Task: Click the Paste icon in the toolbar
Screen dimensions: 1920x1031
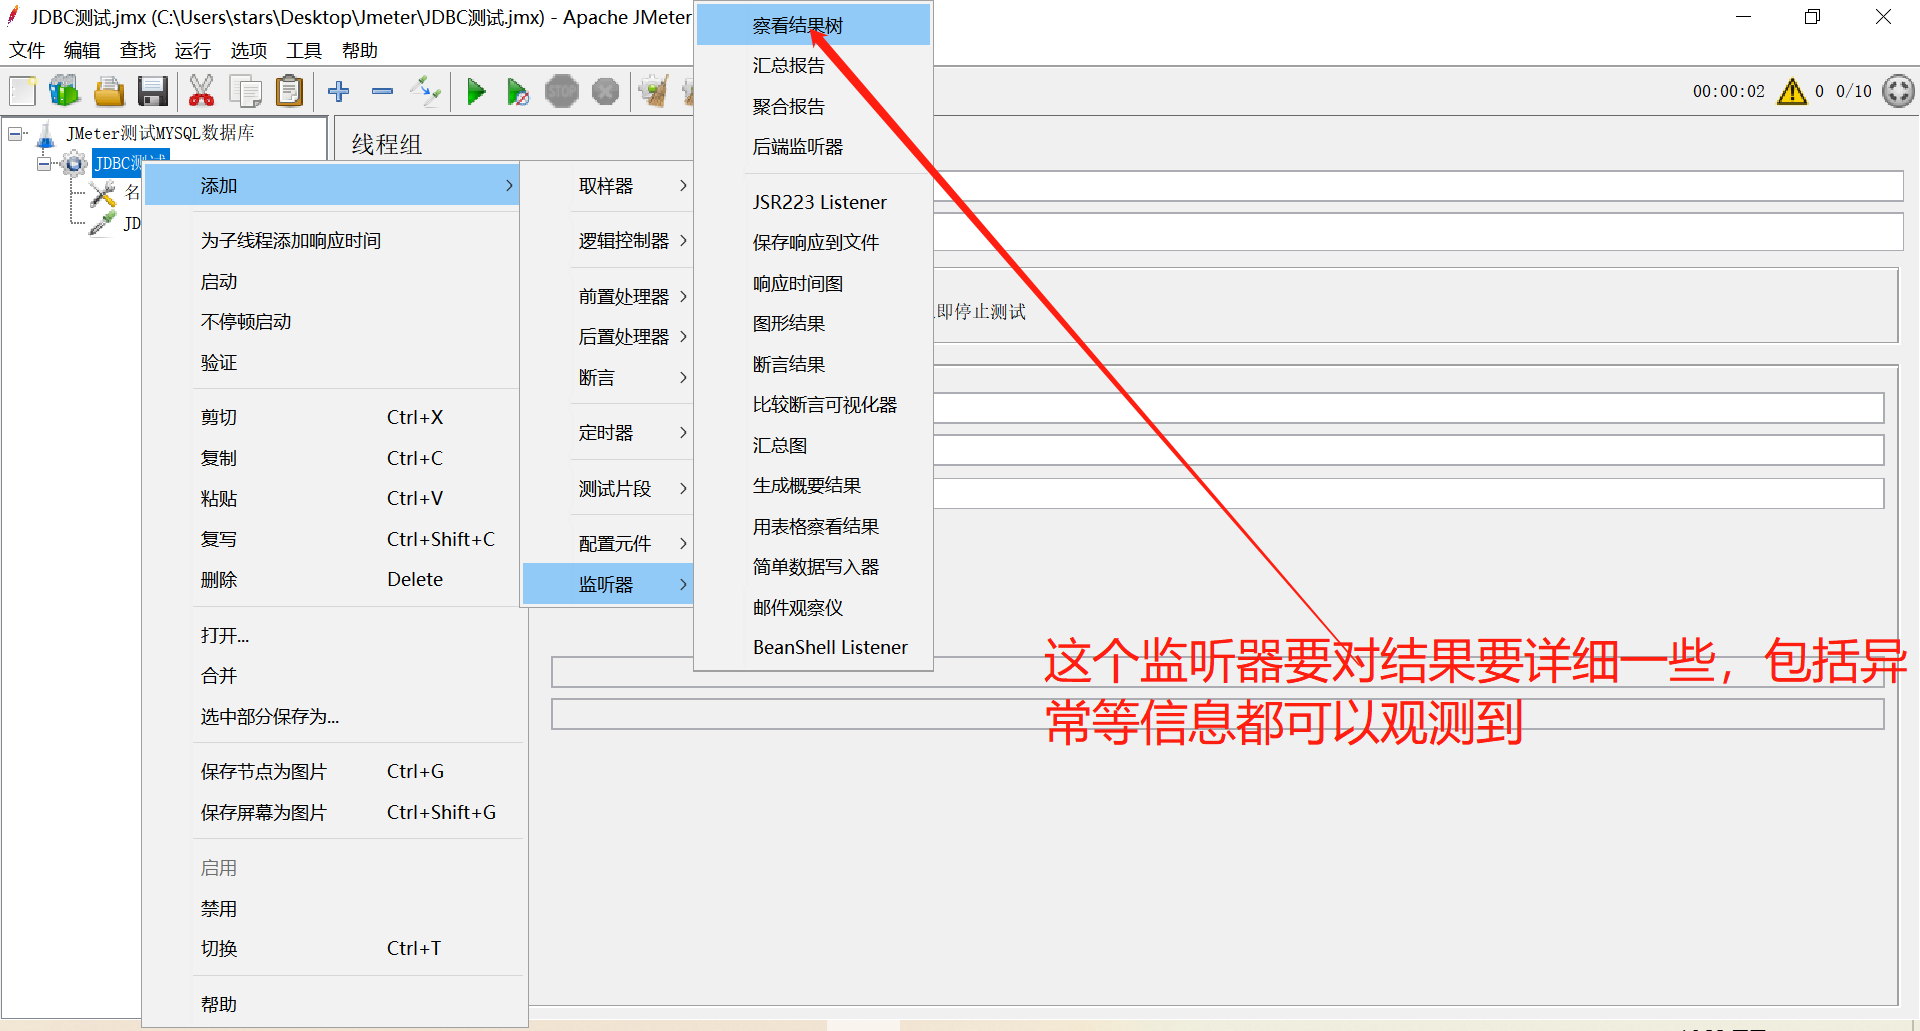Action: click(289, 90)
